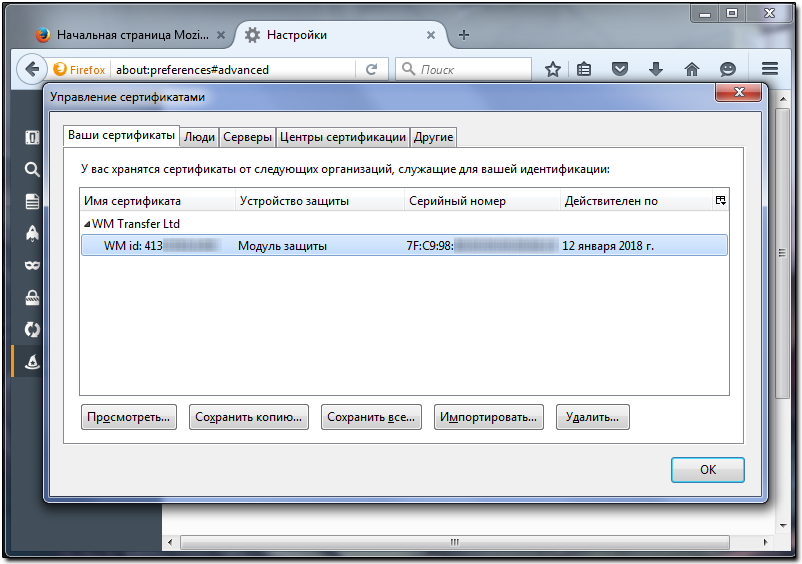Click the browser Back arrow button
The height and width of the screenshot is (564, 802).
pyautogui.click(x=32, y=69)
